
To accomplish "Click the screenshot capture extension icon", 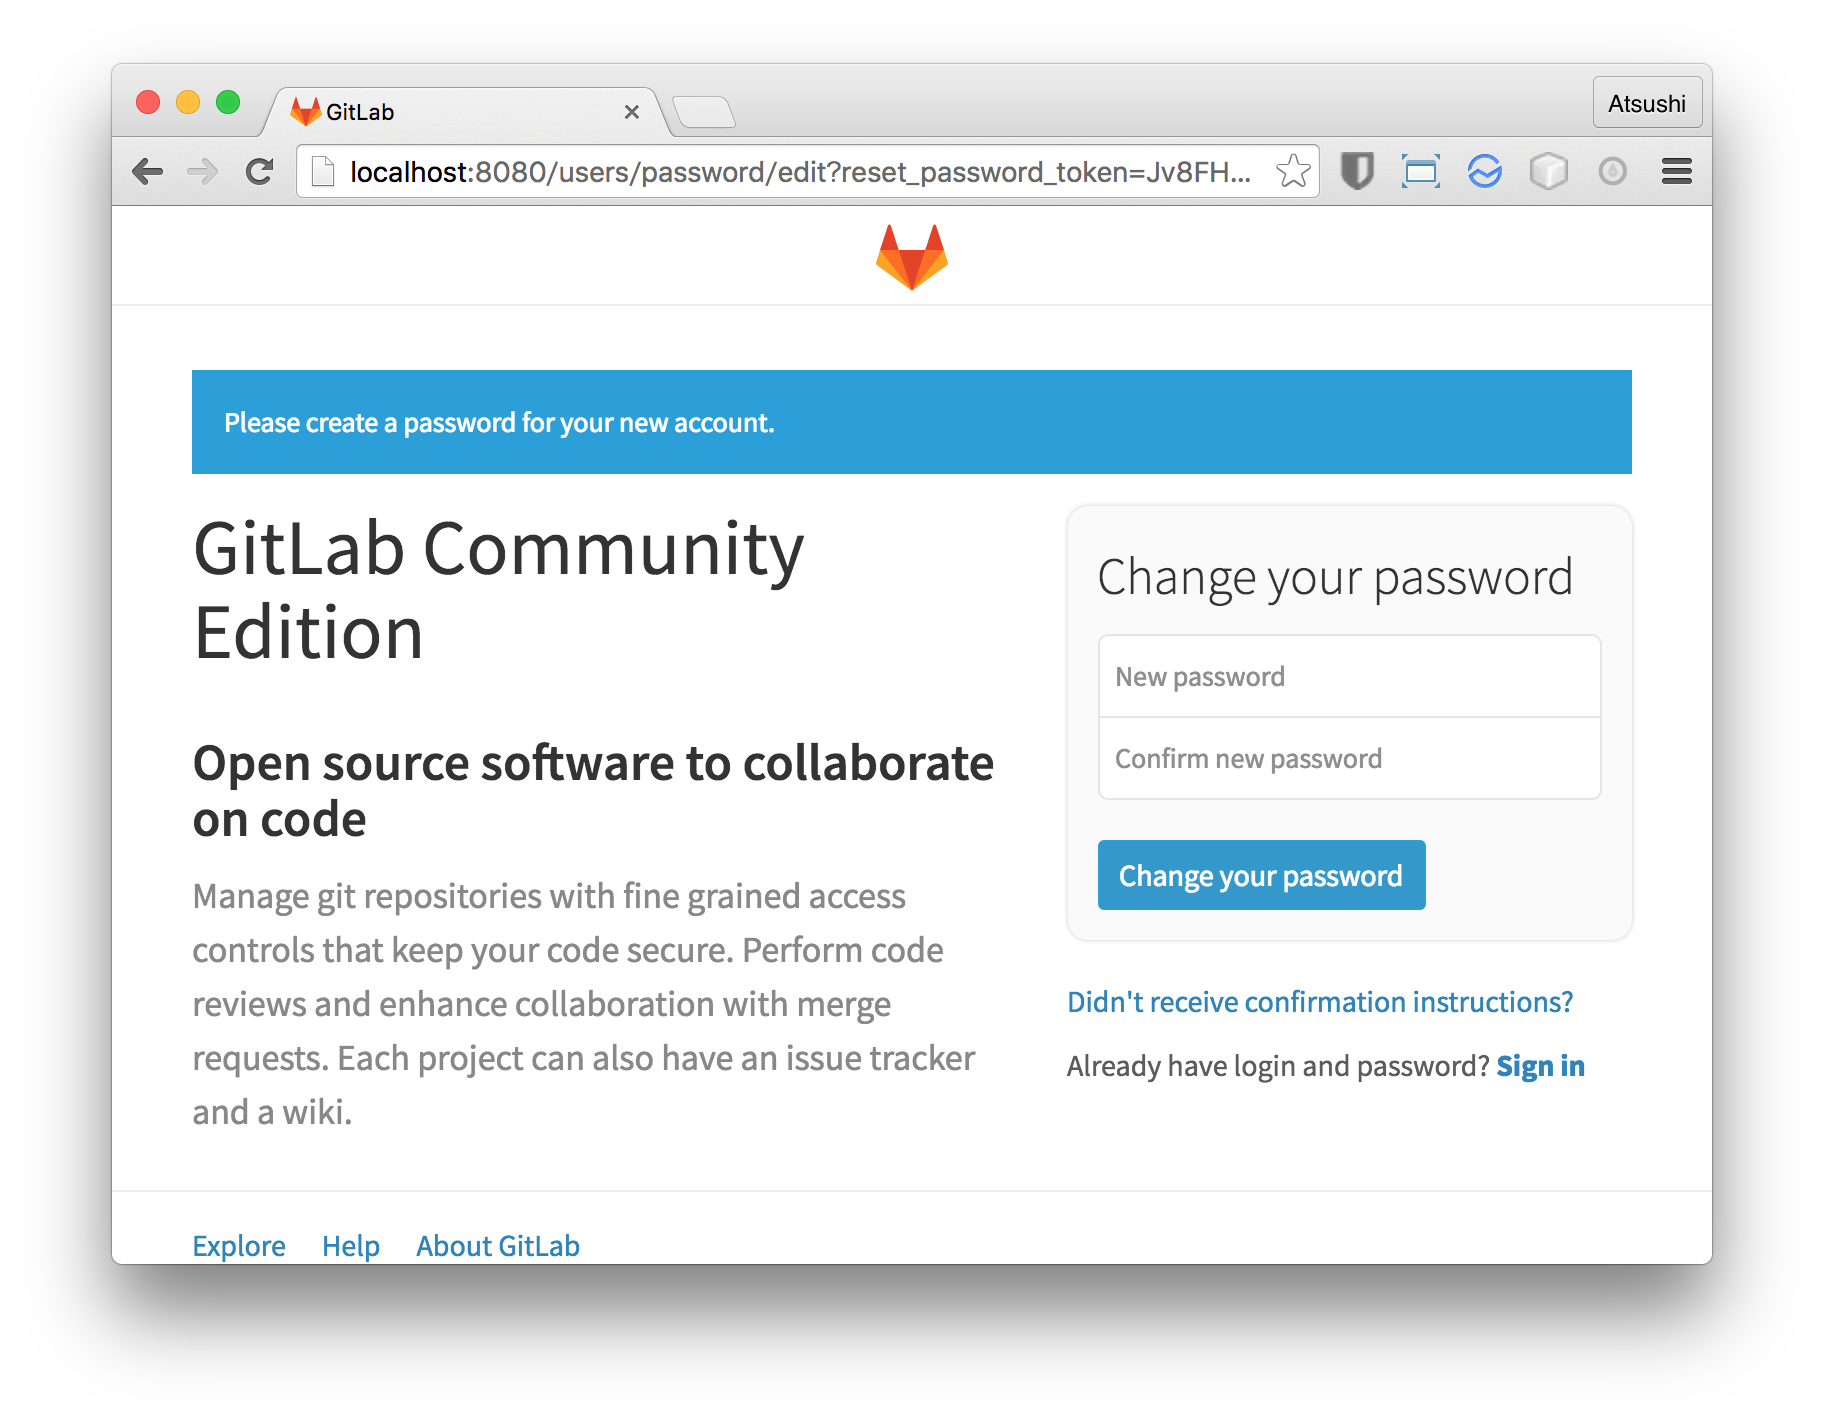I will [1421, 171].
